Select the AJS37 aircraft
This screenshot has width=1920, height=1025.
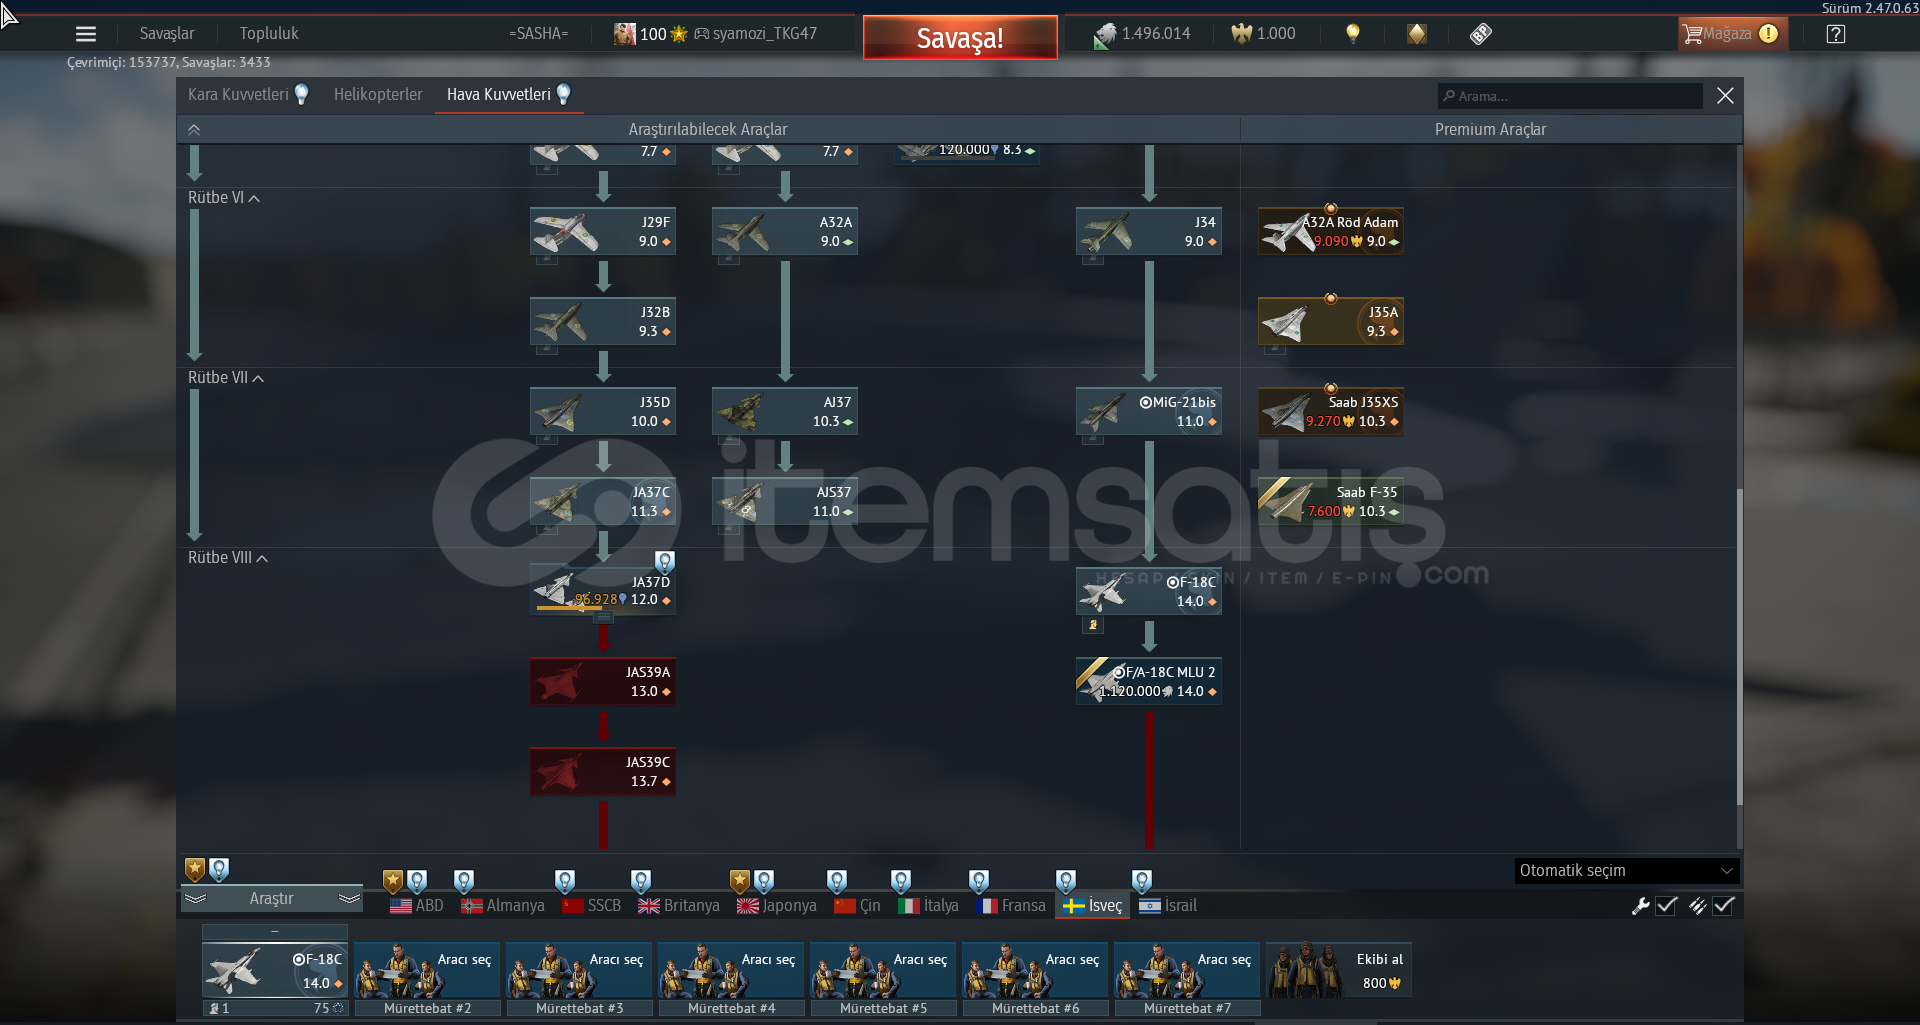(785, 502)
